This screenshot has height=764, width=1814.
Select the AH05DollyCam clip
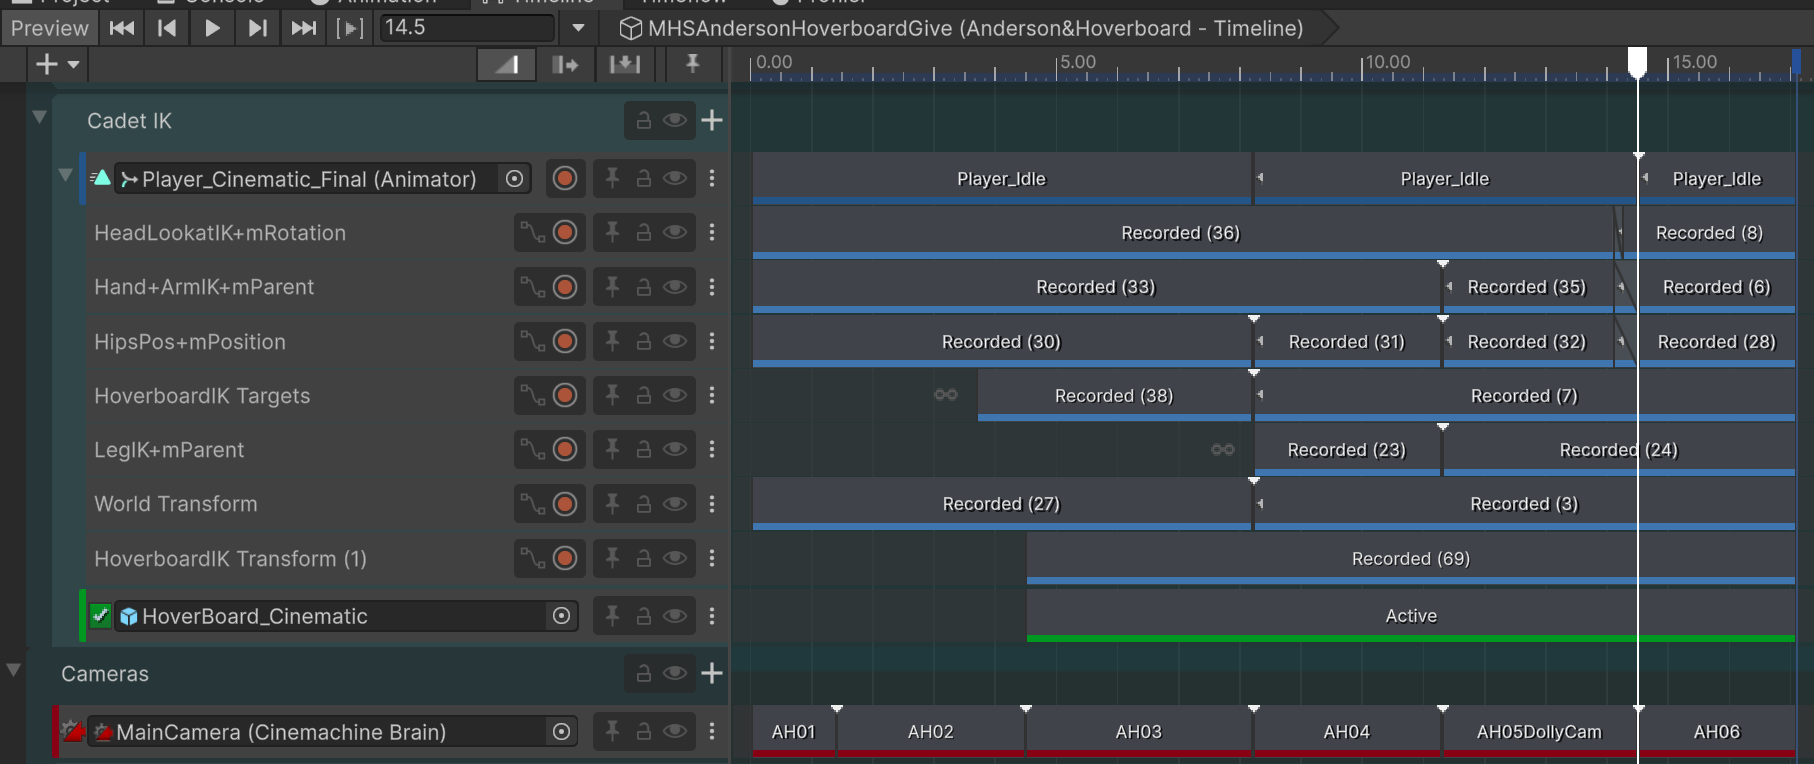pyautogui.click(x=1539, y=732)
